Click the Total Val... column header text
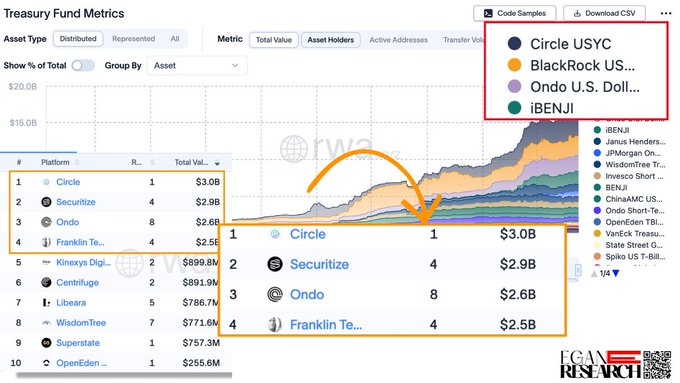 191,162
